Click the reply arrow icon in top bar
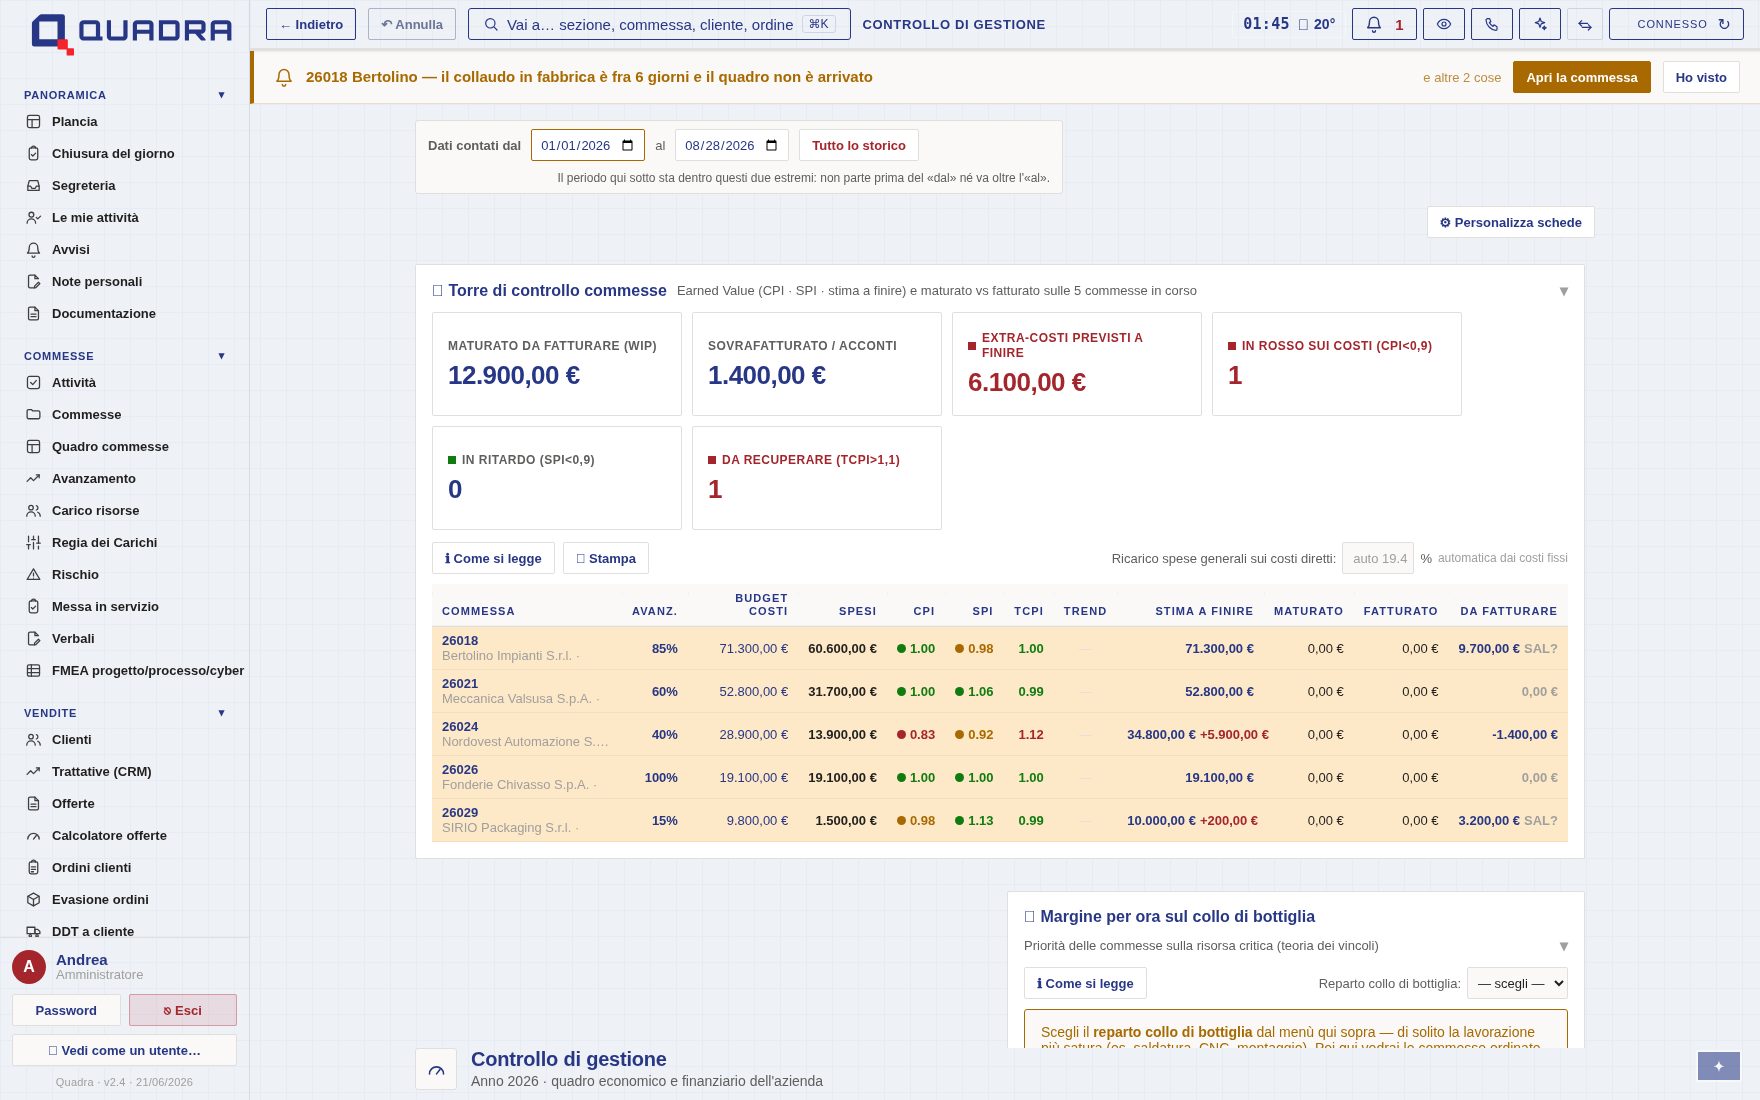The width and height of the screenshot is (1760, 1100). 1585,24
